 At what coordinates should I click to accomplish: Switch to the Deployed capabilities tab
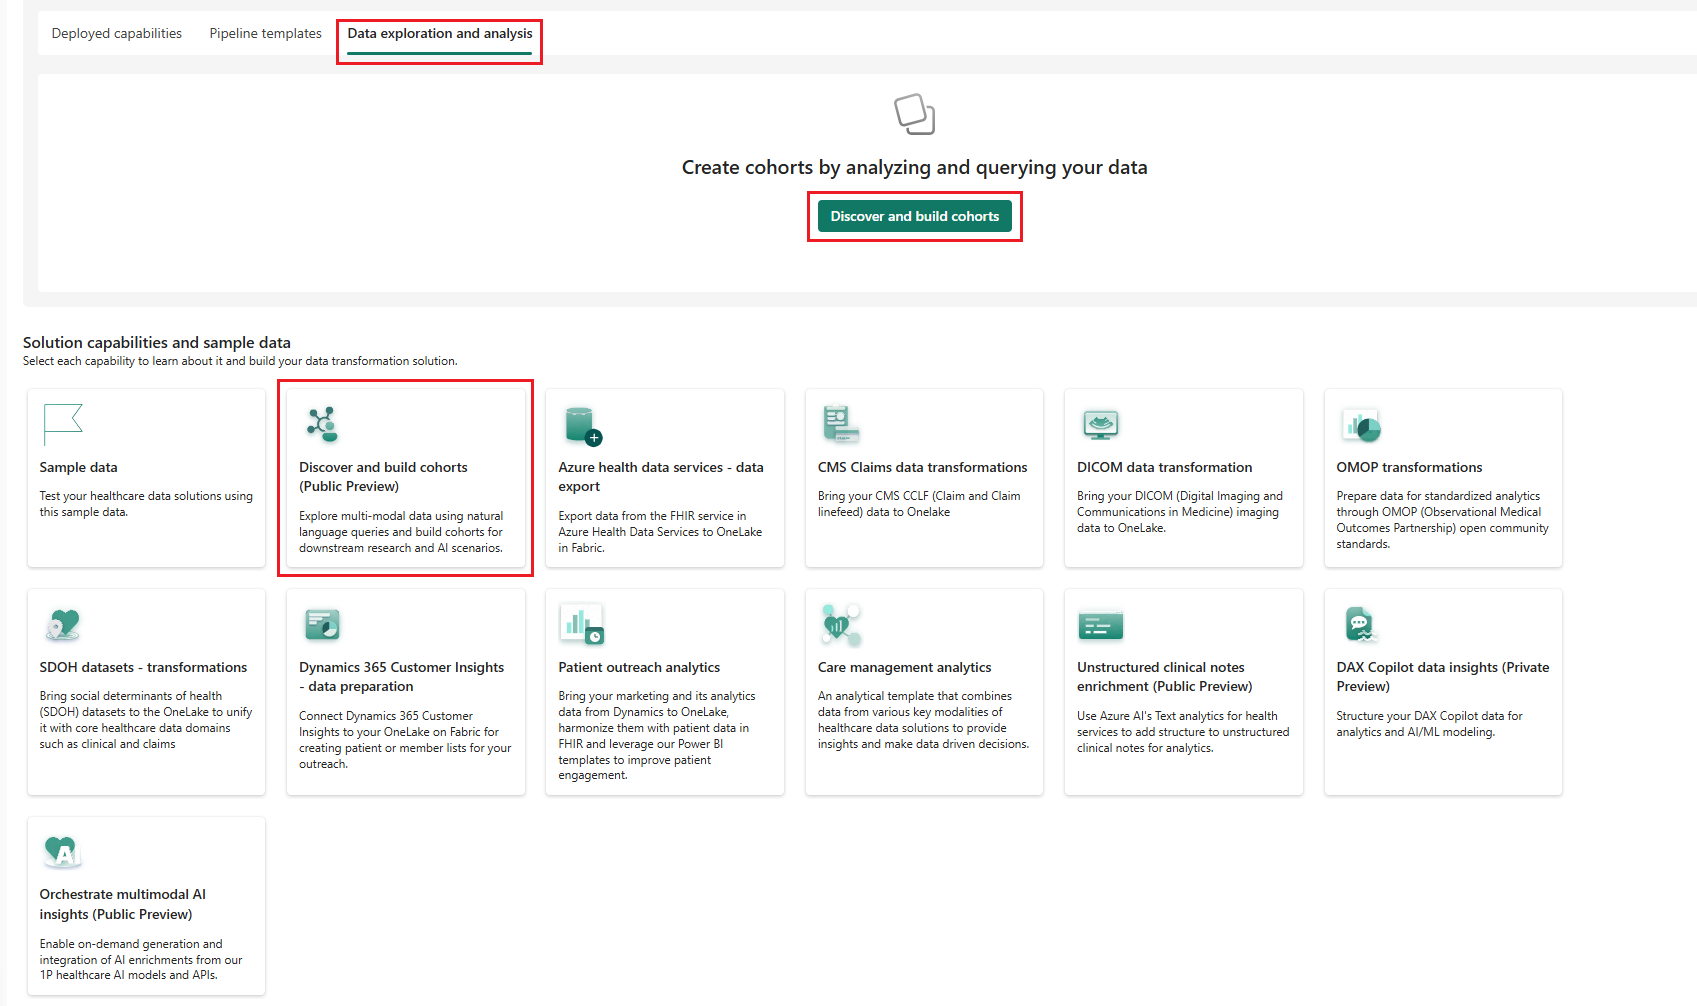[x=116, y=33]
